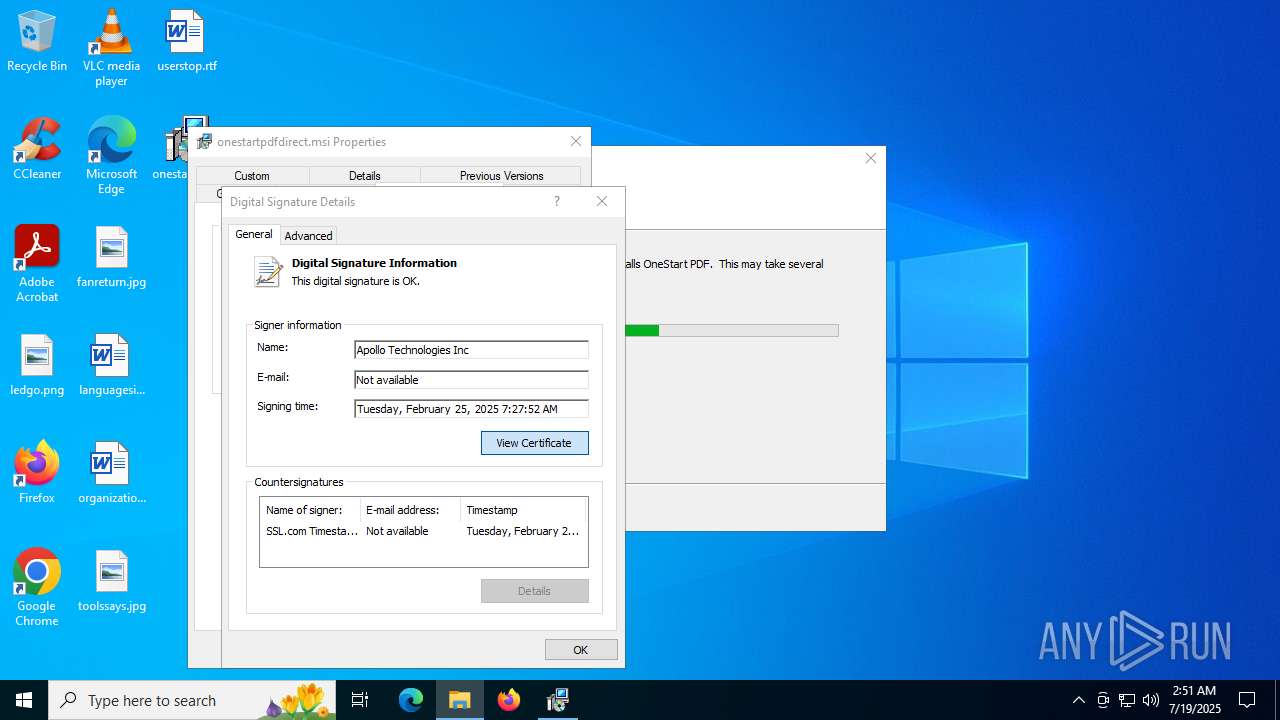This screenshot has height=720, width=1280.
Task: Click the Signing time field
Action: pyautogui.click(x=471, y=409)
